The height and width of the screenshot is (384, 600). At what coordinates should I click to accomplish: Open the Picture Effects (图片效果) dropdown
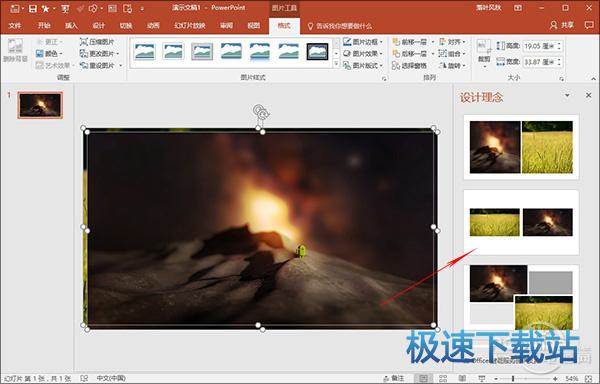363,54
